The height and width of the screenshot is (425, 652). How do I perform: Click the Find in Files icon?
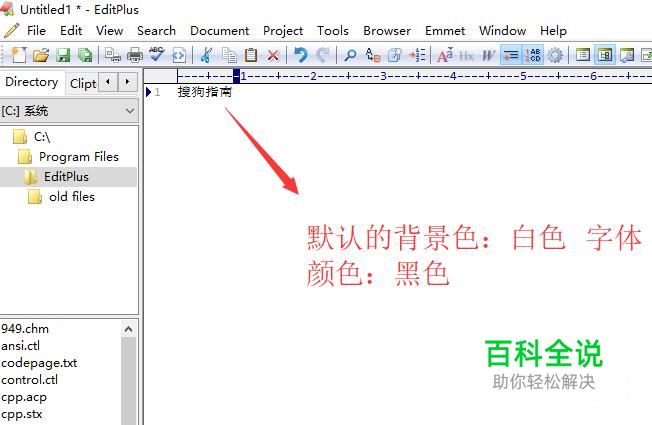point(395,55)
